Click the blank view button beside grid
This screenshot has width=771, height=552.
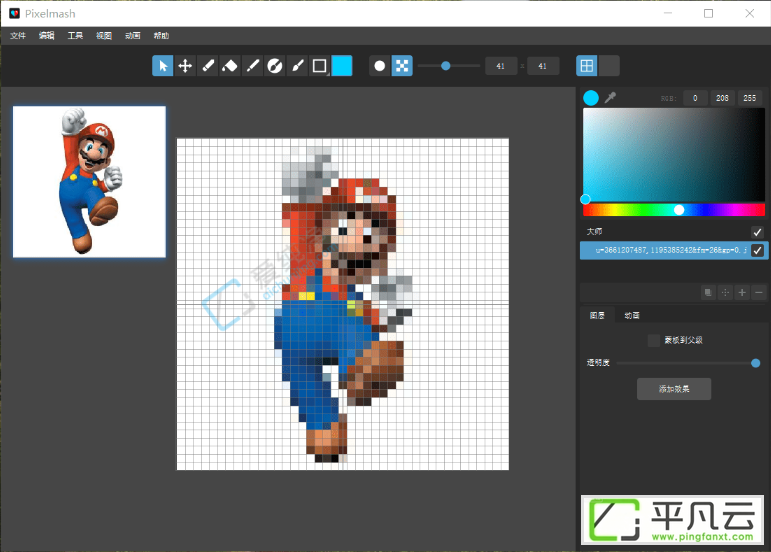coord(609,66)
